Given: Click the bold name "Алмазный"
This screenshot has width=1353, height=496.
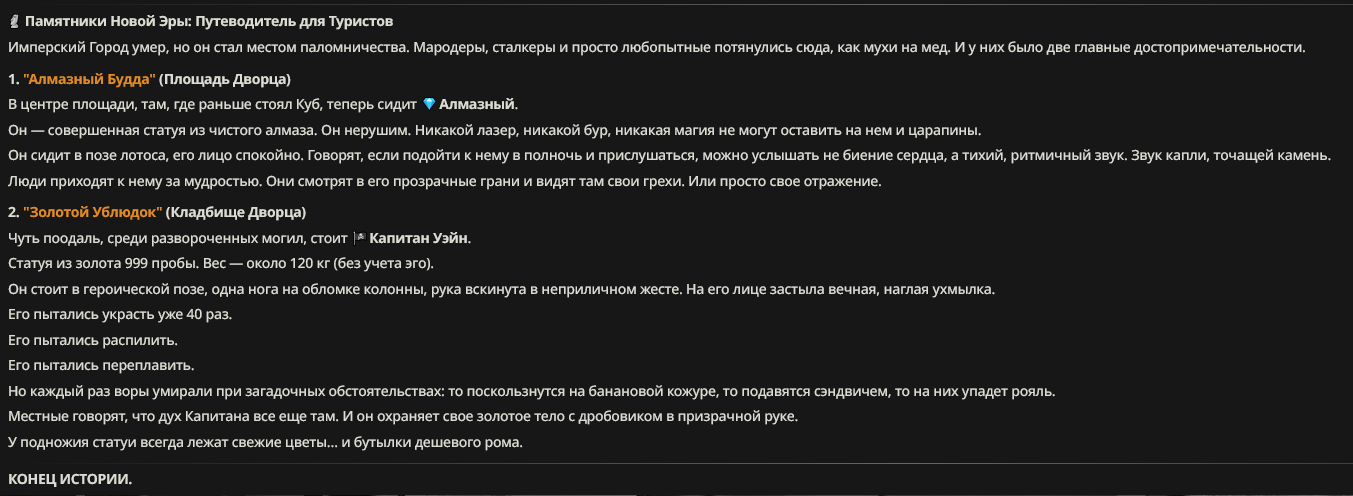Looking at the screenshot, I should [x=478, y=104].
